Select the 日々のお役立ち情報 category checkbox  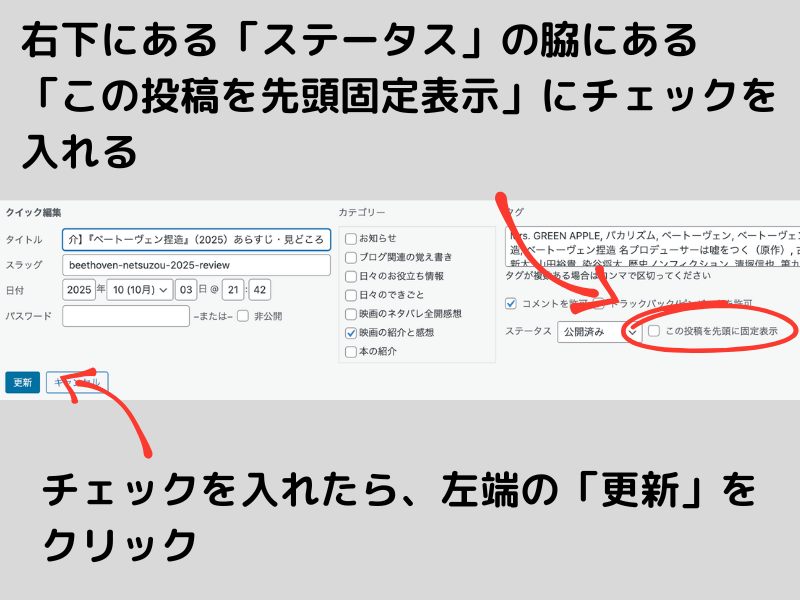[x=350, y=276]
